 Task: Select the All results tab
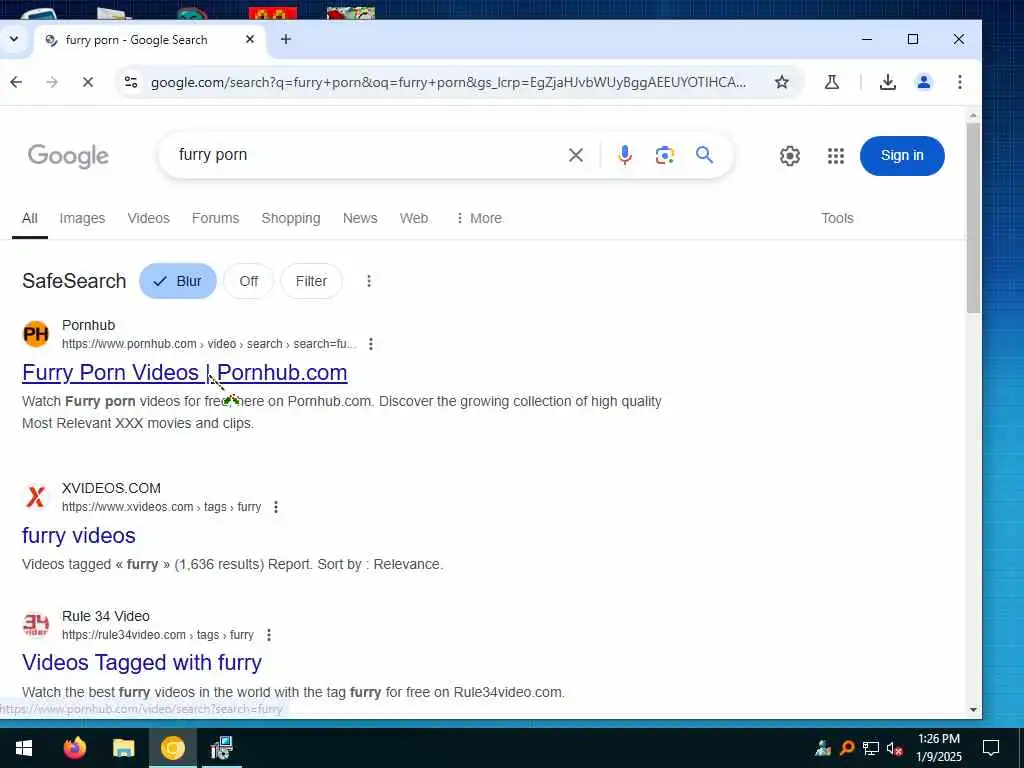tap(29, 218)
